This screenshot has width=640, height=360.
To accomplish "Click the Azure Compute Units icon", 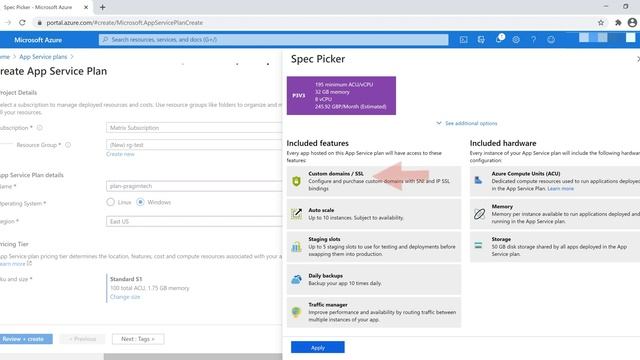I will (x=478, y=180).
